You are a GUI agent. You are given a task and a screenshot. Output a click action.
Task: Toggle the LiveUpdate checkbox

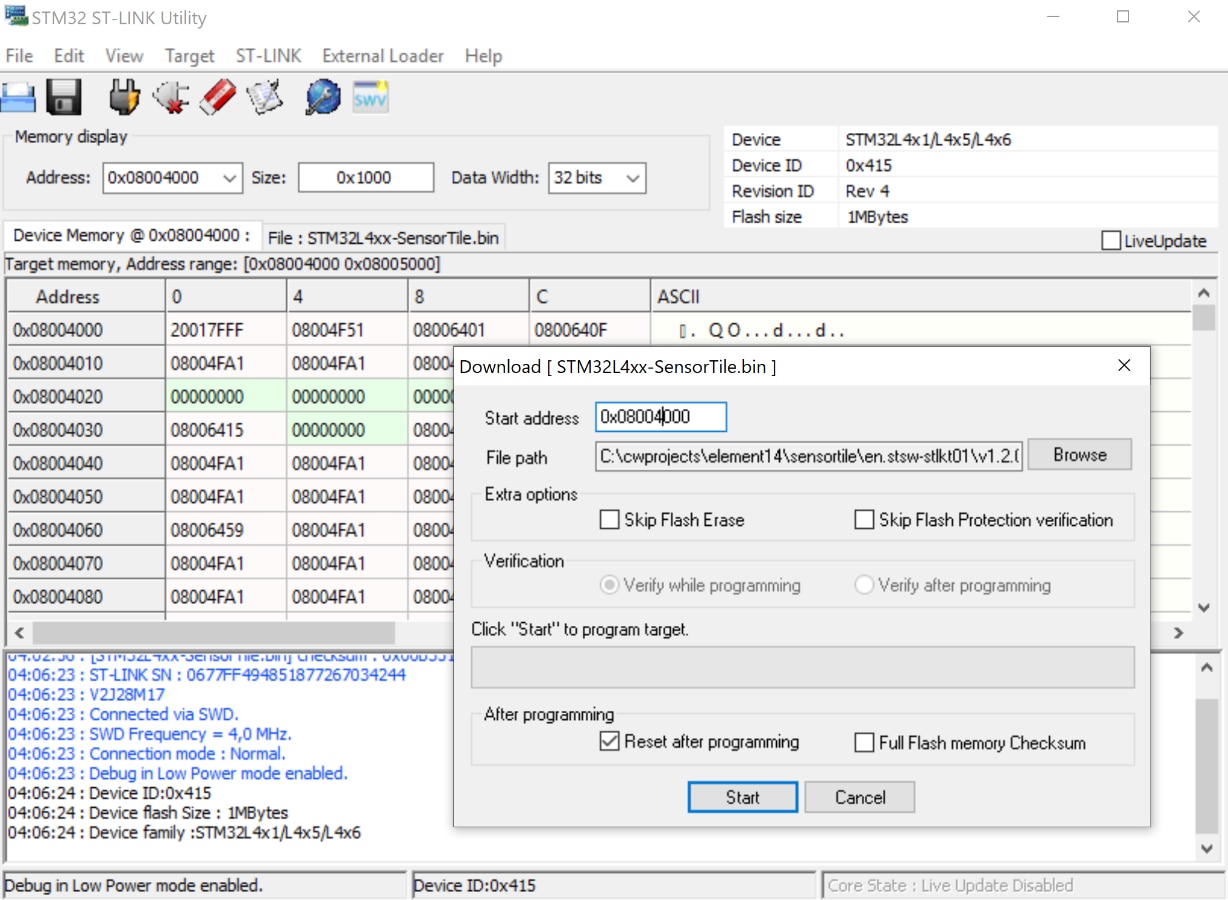point(1111,241)
